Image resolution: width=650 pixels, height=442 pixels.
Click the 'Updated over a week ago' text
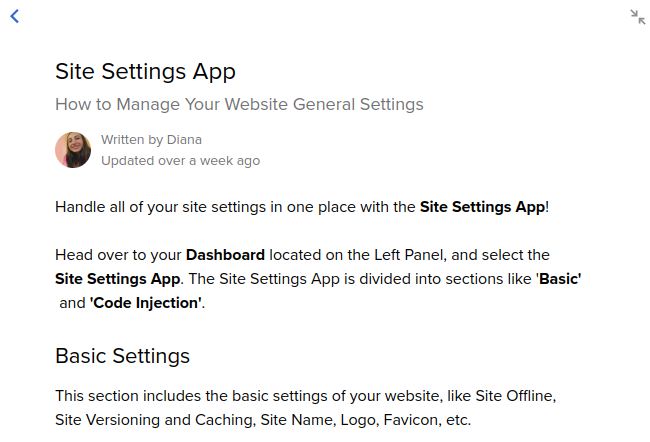tap(181, 160)
